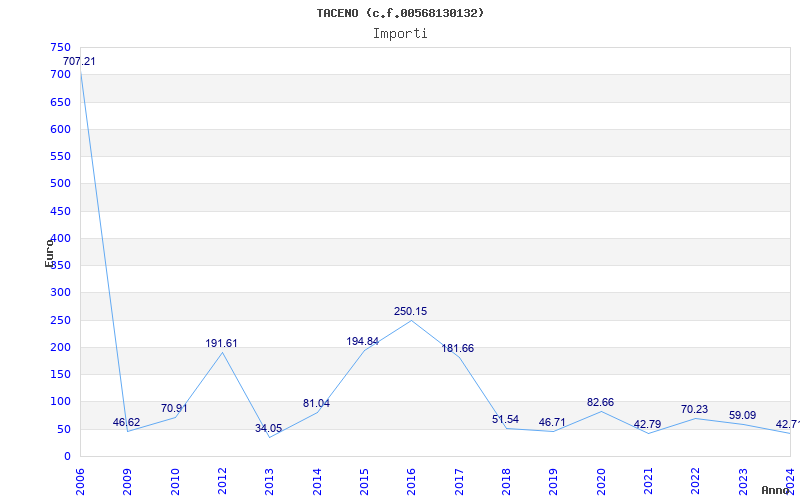Click the 81.04 value label
The image size is (800, 500).
click(316, 403)
